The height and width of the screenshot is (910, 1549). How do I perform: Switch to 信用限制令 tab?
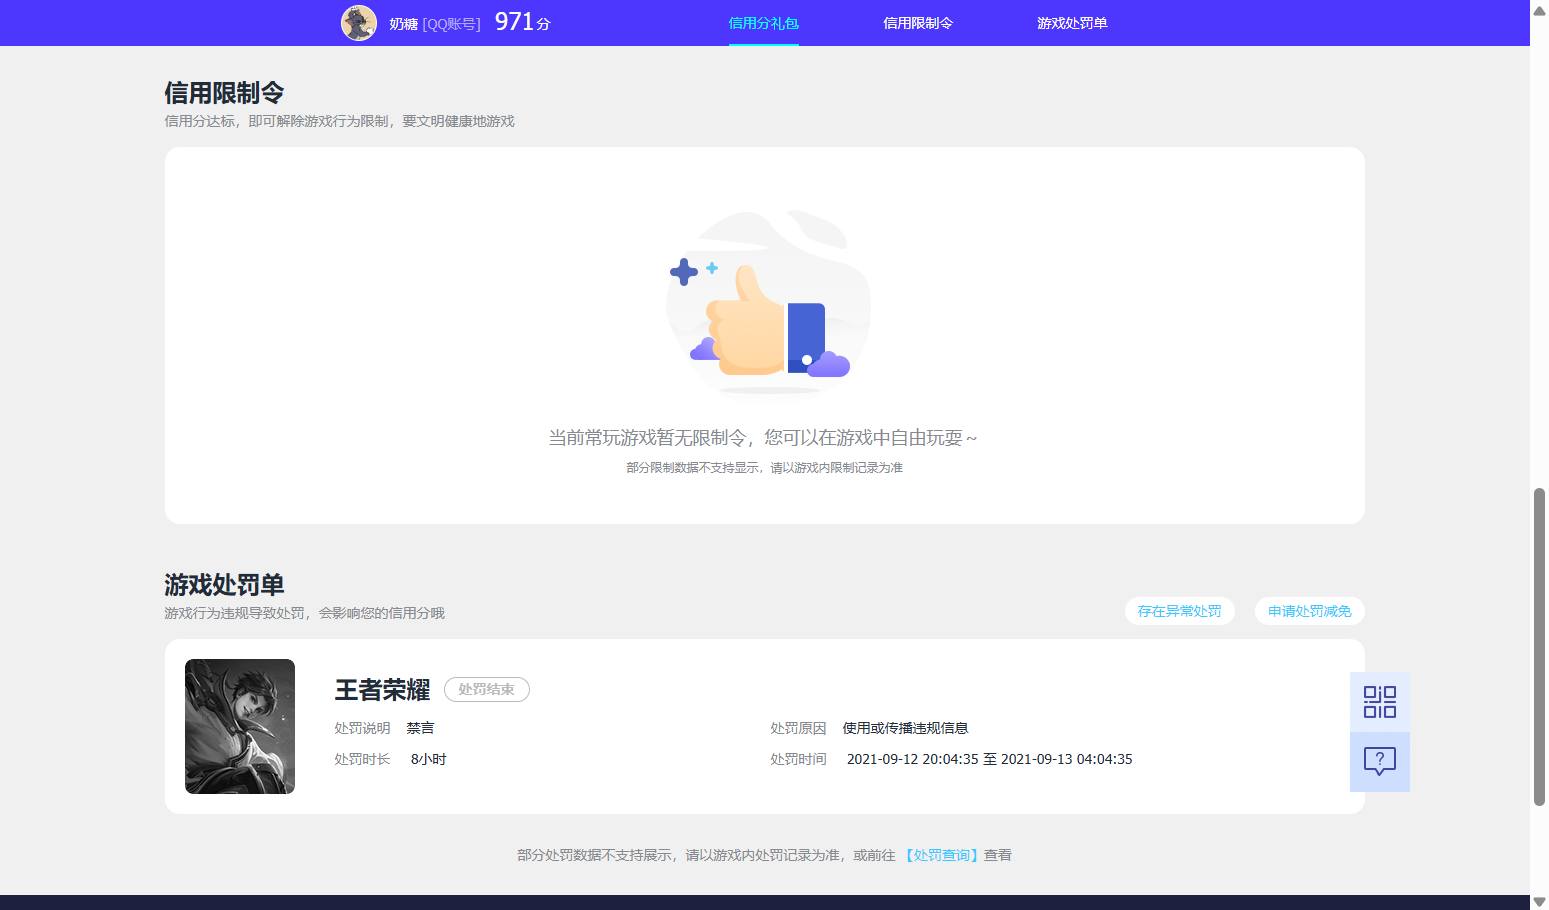(x=918, y=23)
